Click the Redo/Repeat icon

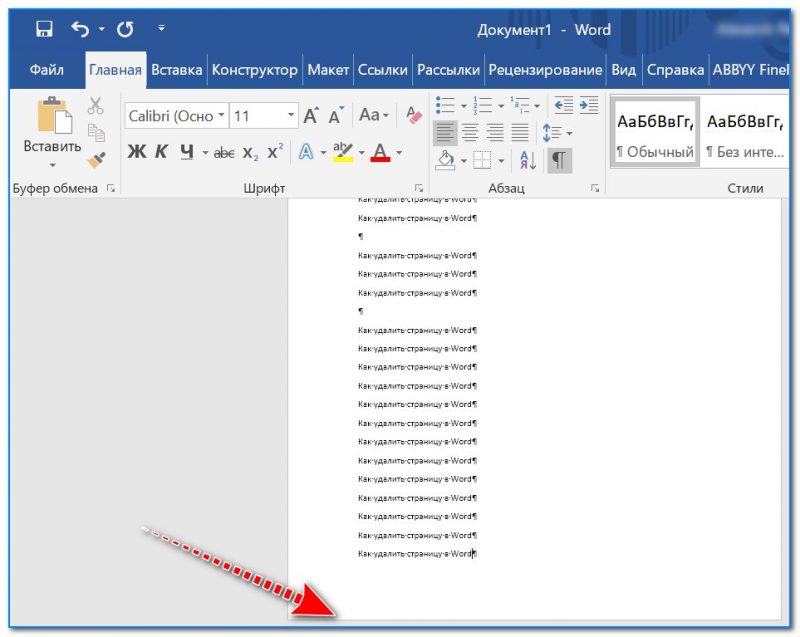(x=125, y=29)
